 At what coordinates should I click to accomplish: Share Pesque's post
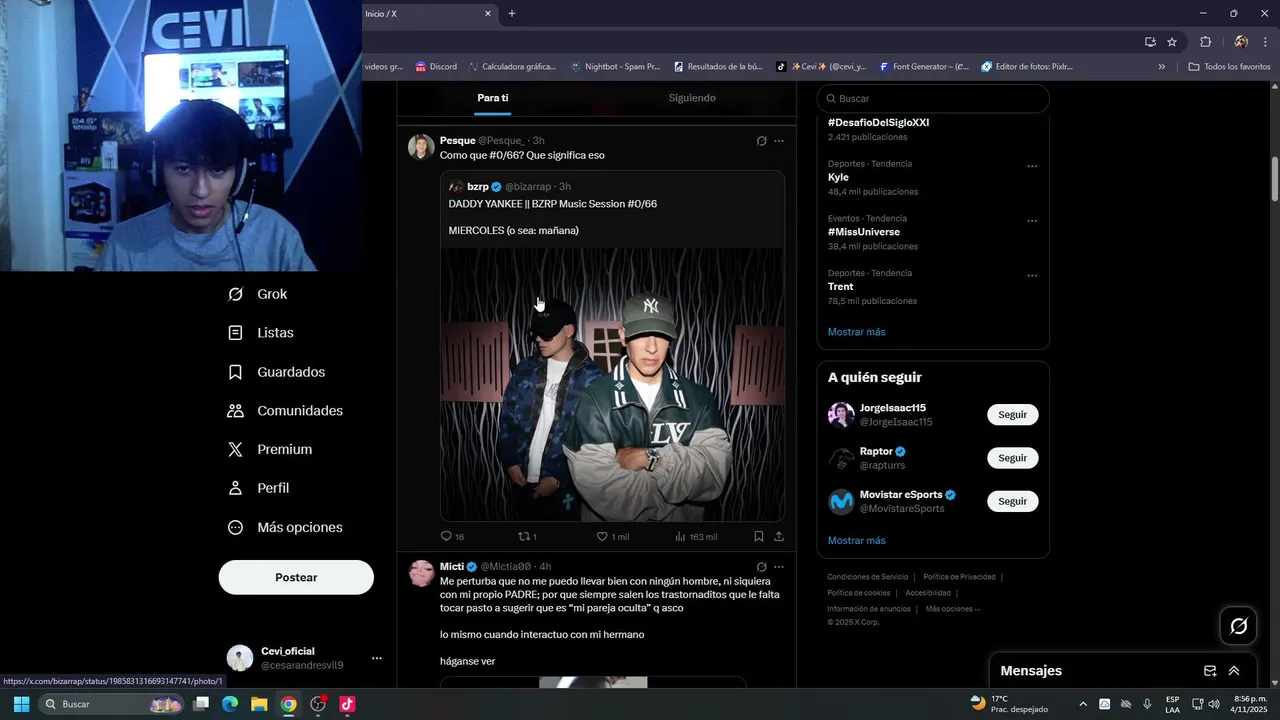click(x=779, y=537)
